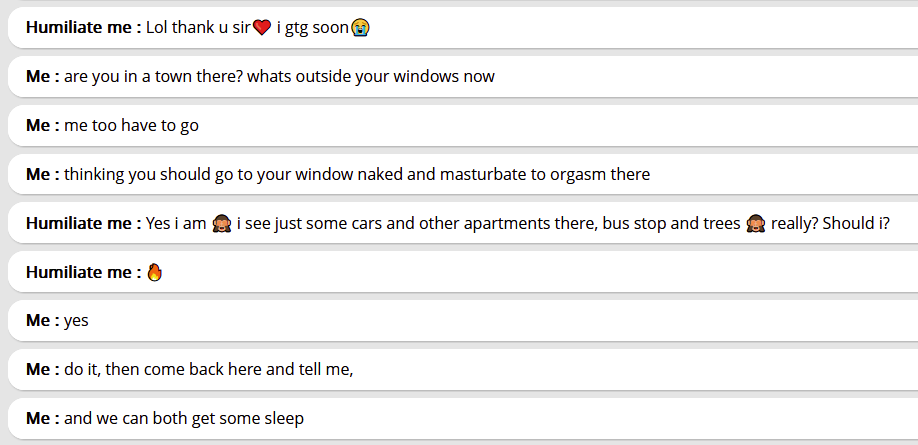Image resolution: width=918 pixels, height=445 pixels.
Task: Click the red heart emoji
Action: [x=262, y=28]
